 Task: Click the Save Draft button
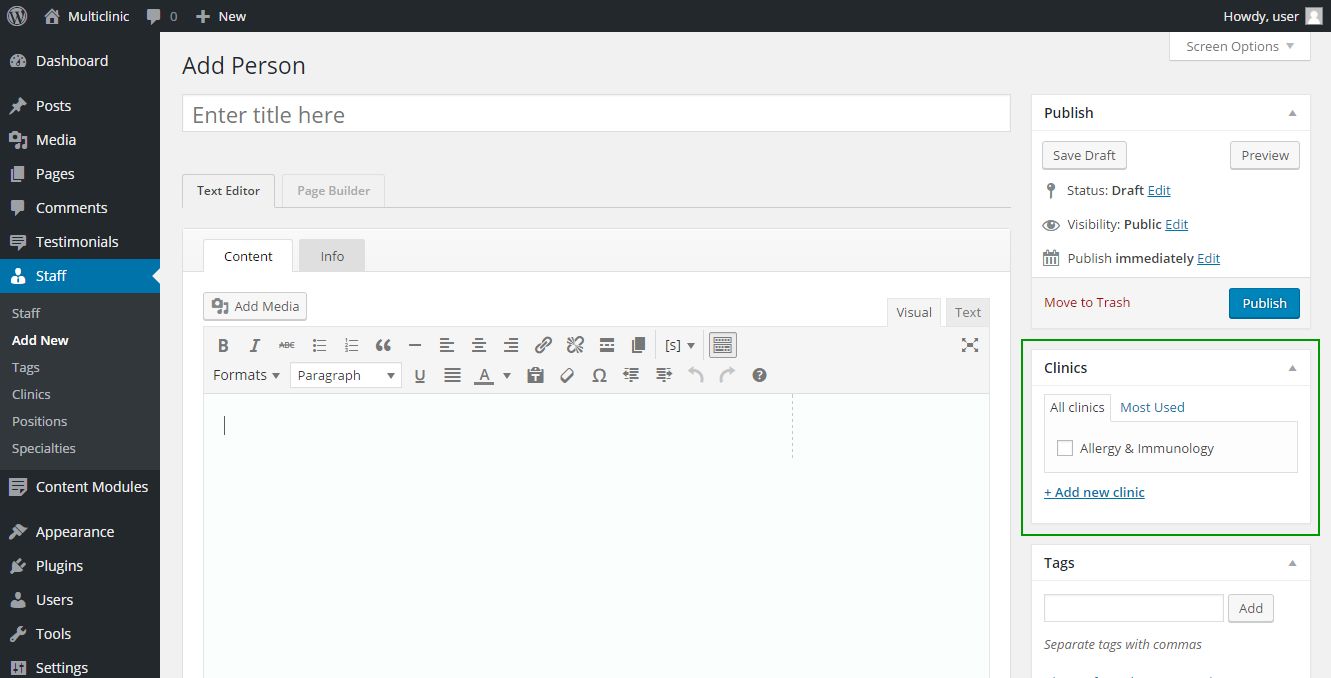(1084, 155)
